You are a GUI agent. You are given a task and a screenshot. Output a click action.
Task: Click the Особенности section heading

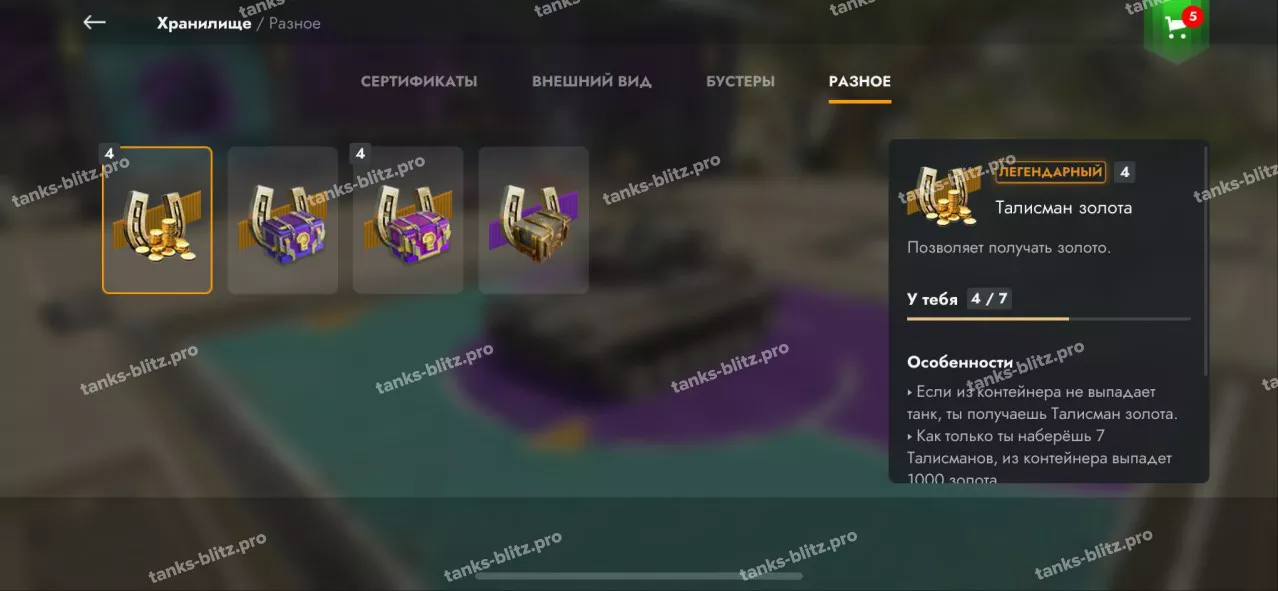click(960, 362)
